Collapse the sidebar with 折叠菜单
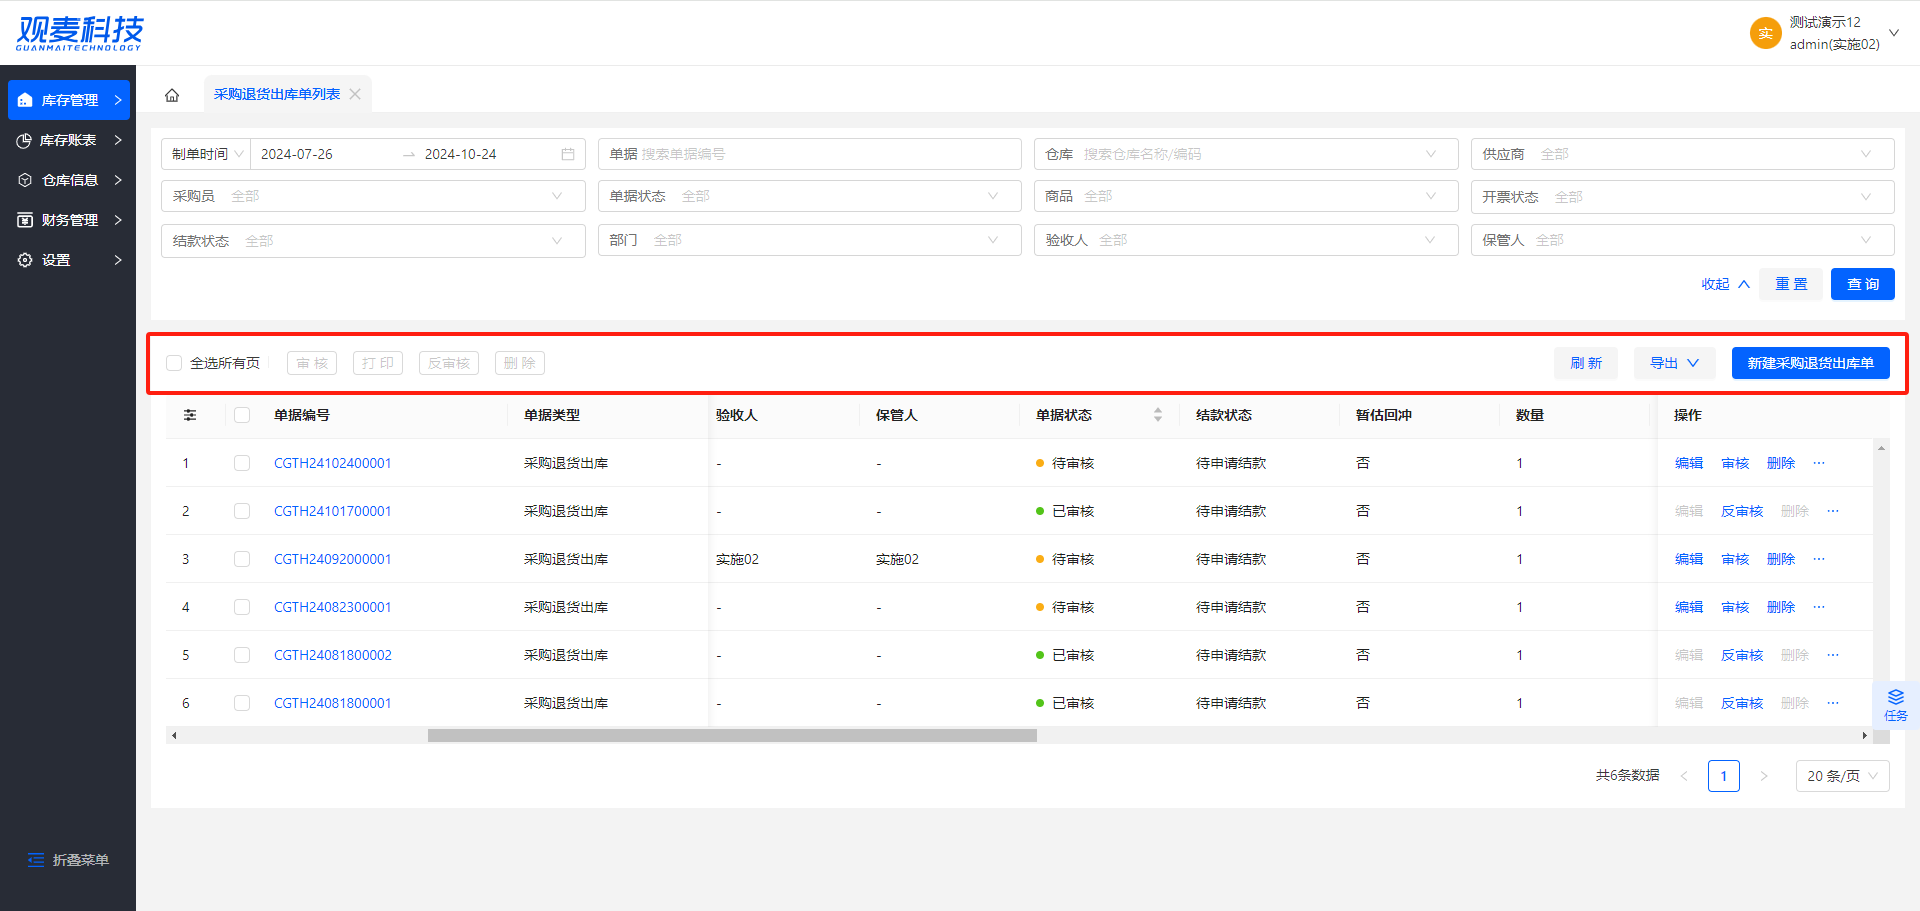 [x=68, y=860]
